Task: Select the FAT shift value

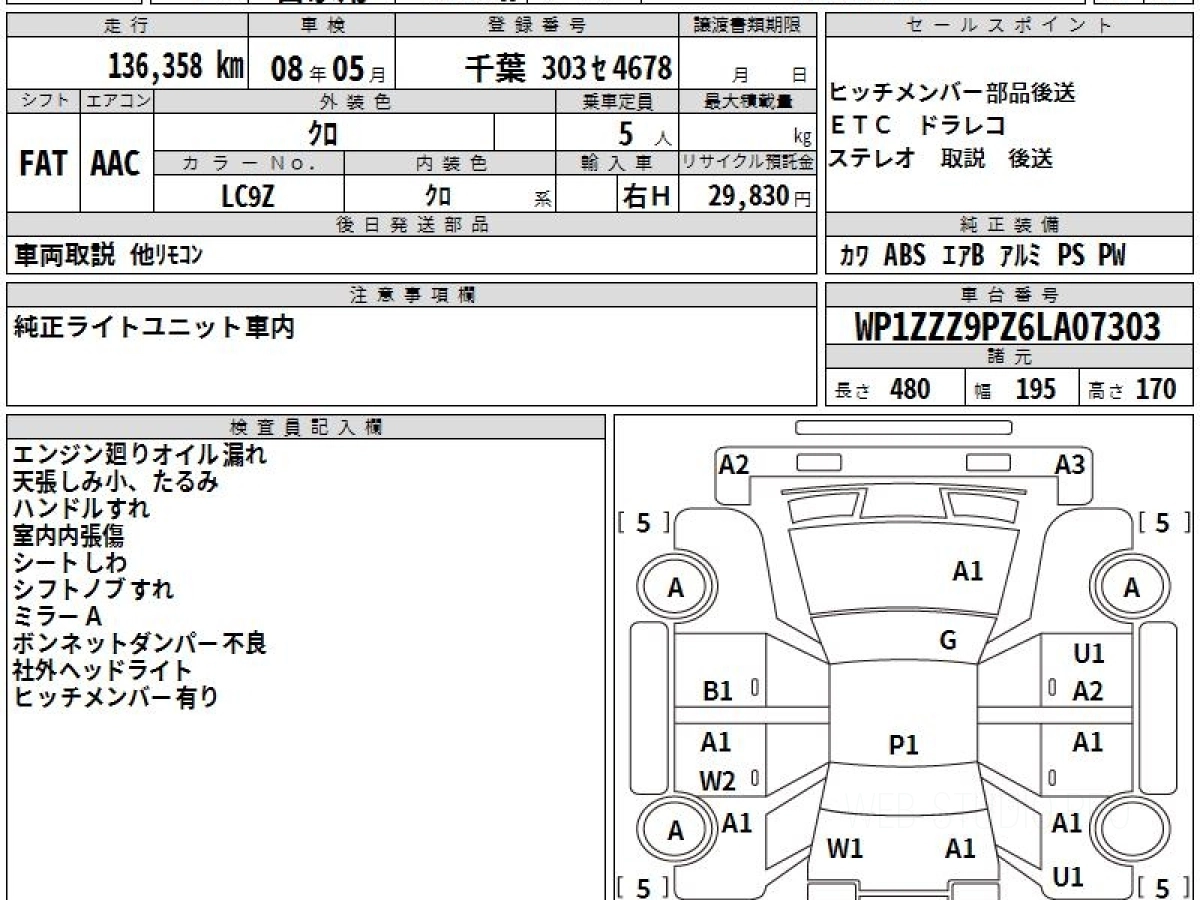Action: (43, 163)
